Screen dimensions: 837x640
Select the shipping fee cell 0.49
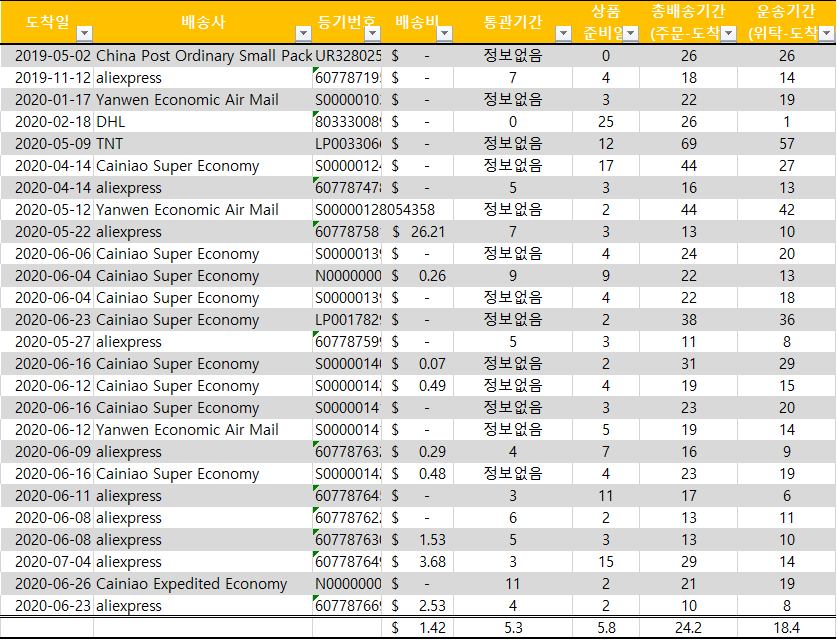tap(418, 386)
